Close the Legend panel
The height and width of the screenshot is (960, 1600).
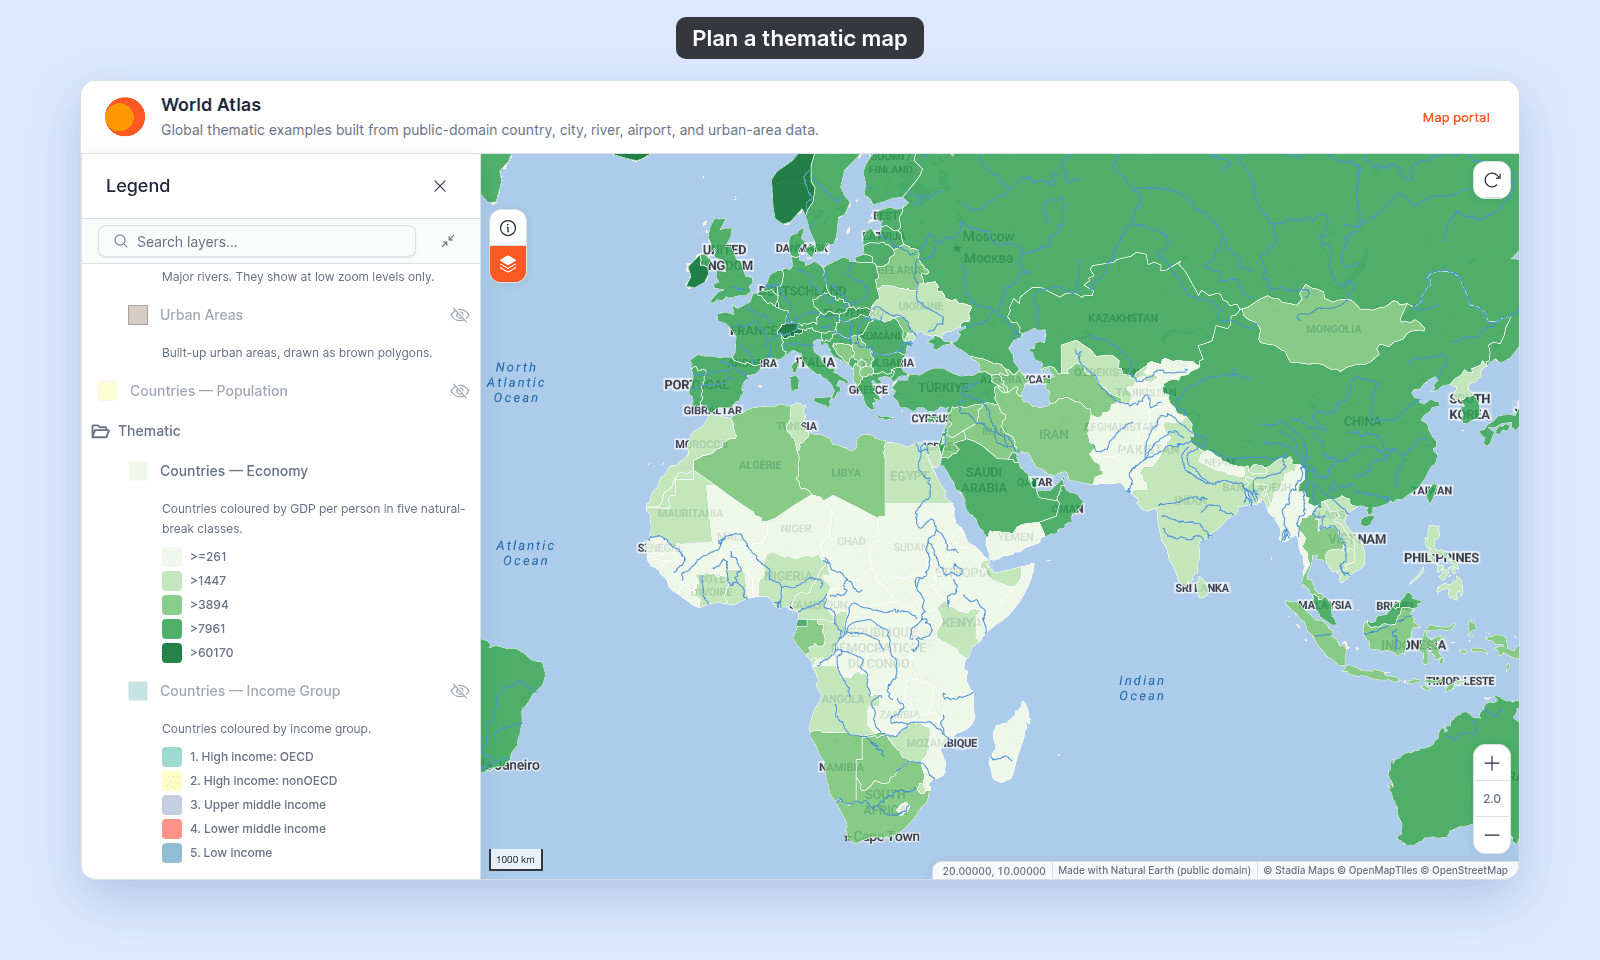[440, 186]
